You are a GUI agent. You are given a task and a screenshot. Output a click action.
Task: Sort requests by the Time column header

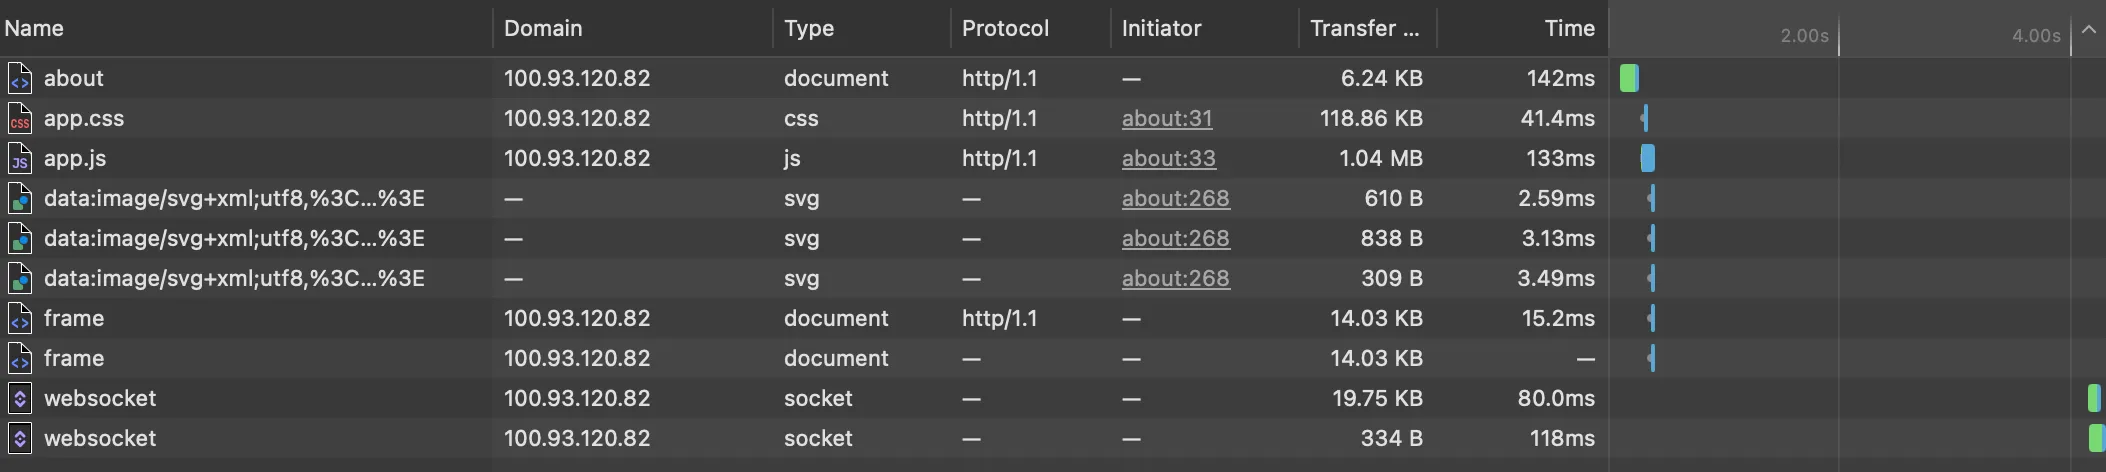coord(1569,28)
